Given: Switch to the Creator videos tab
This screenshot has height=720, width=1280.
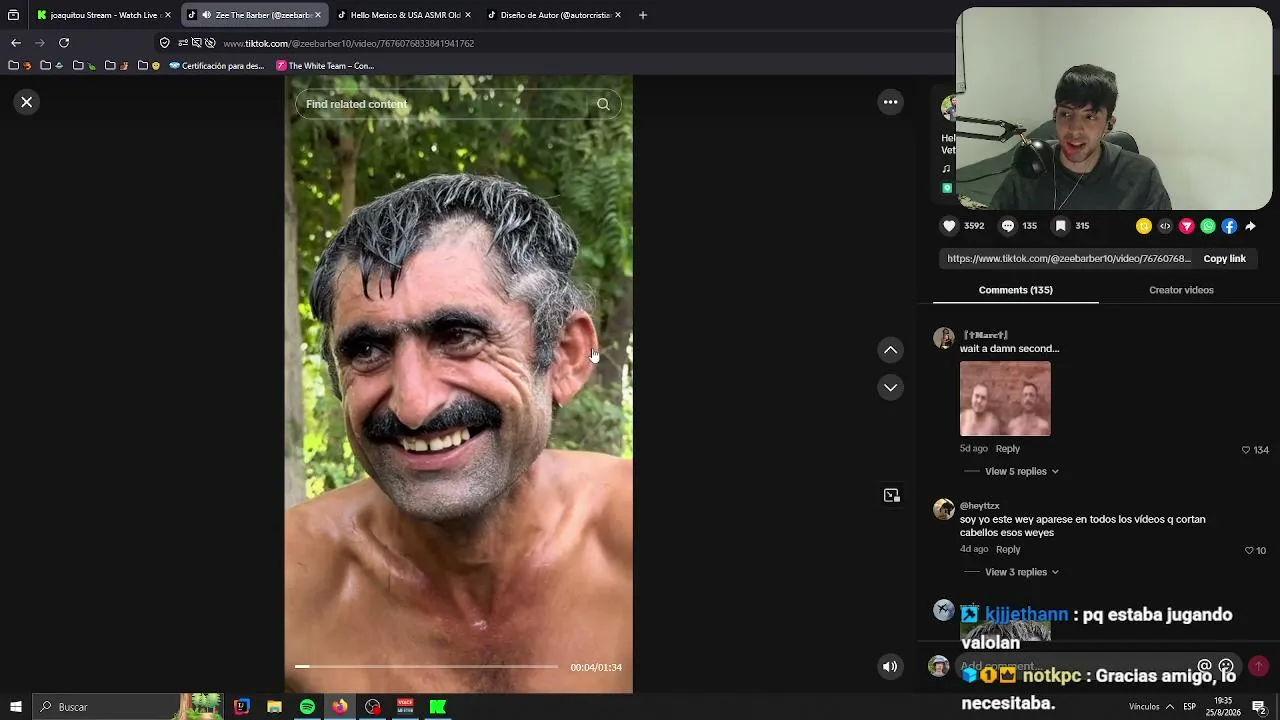Looking at the screenshot, I should pos(1181,290).
